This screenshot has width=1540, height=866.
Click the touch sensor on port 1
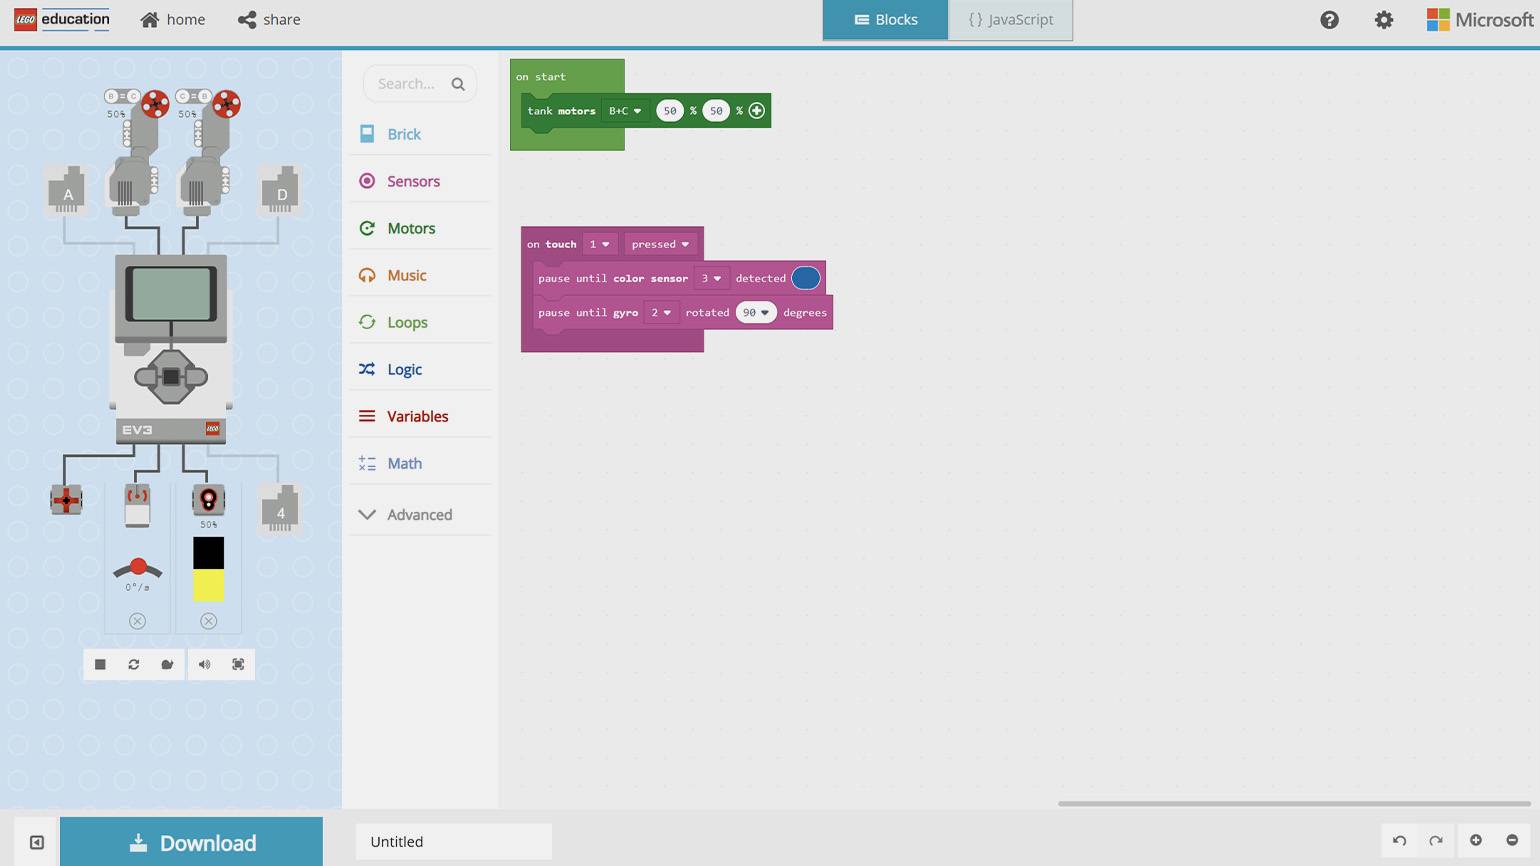point(66,500)
